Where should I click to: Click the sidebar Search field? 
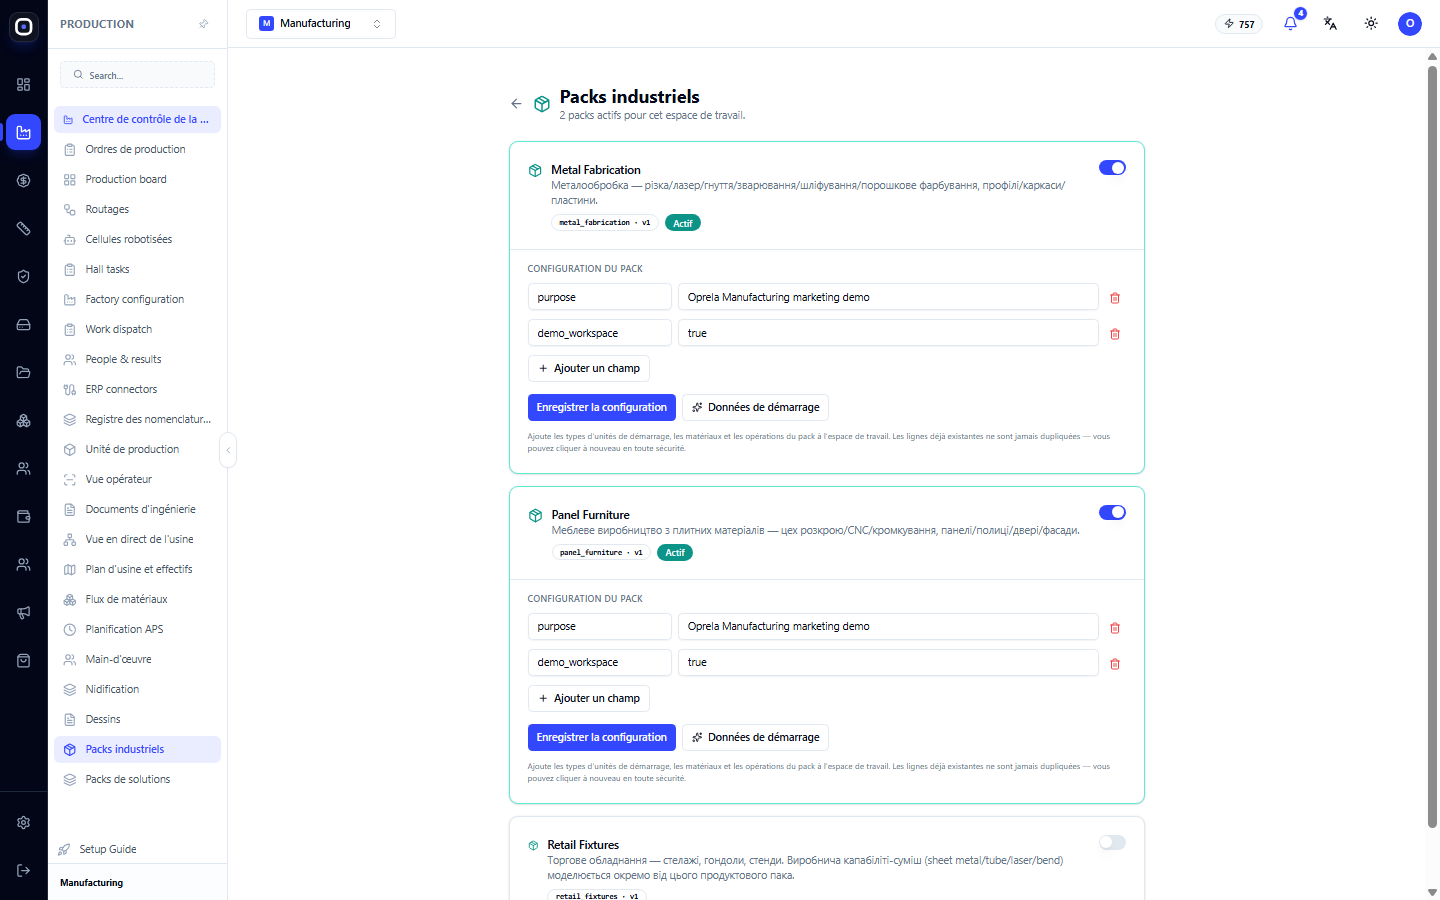pos(137,75)
